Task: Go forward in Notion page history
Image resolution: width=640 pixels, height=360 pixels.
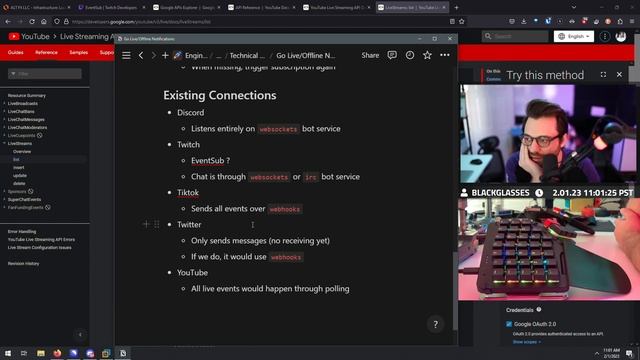Action: (153, 55)
